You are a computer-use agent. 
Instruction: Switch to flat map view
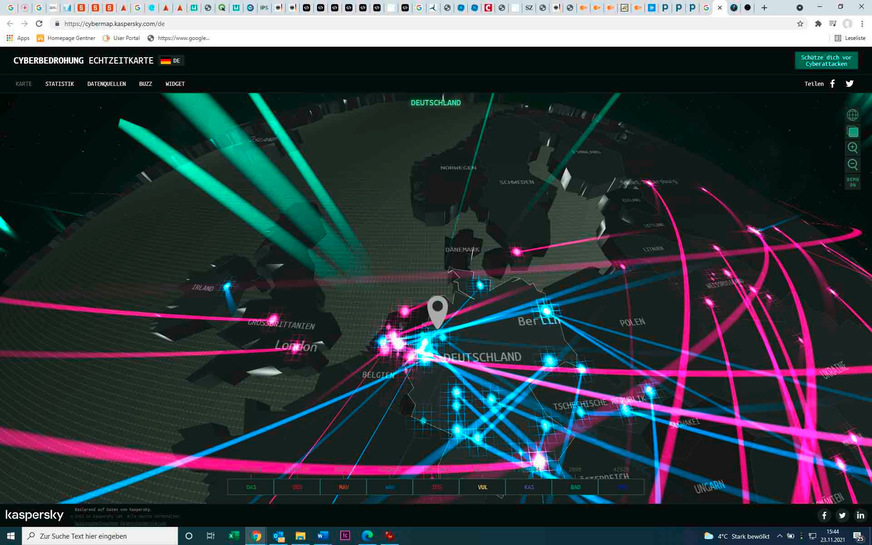pos(852,132)
